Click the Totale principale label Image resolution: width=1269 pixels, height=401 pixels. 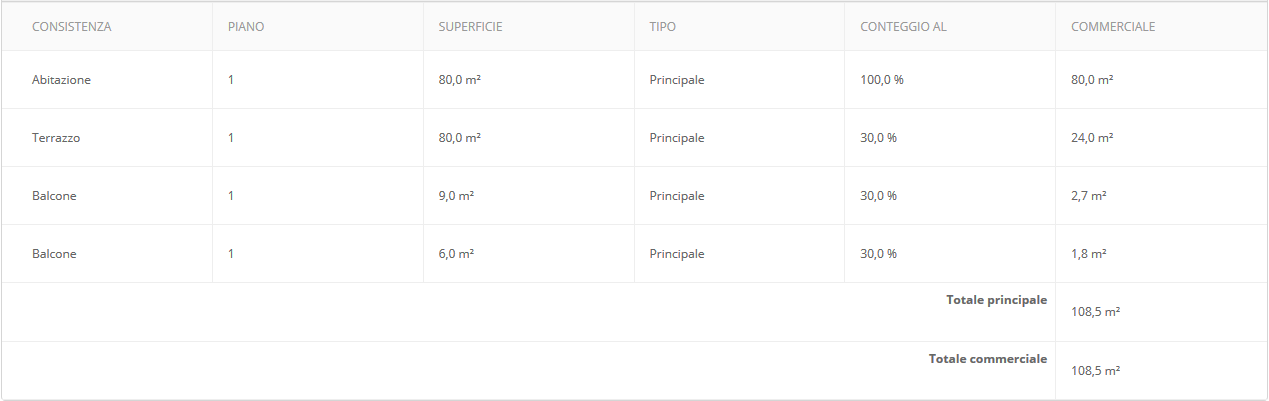tap(996, 300)
